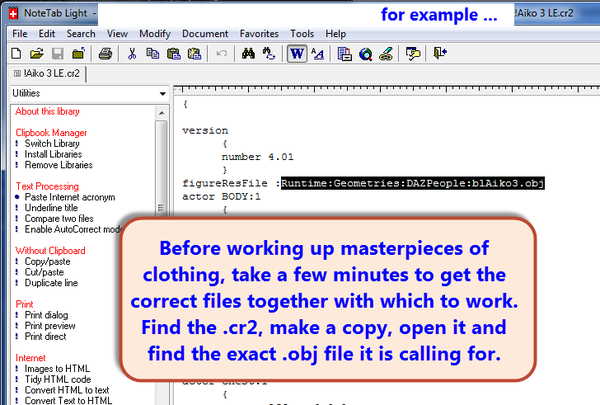Click the 'actor BODY:1' line in editor
This screenshot has height=405, width=600.
click(x=222, y=197)
